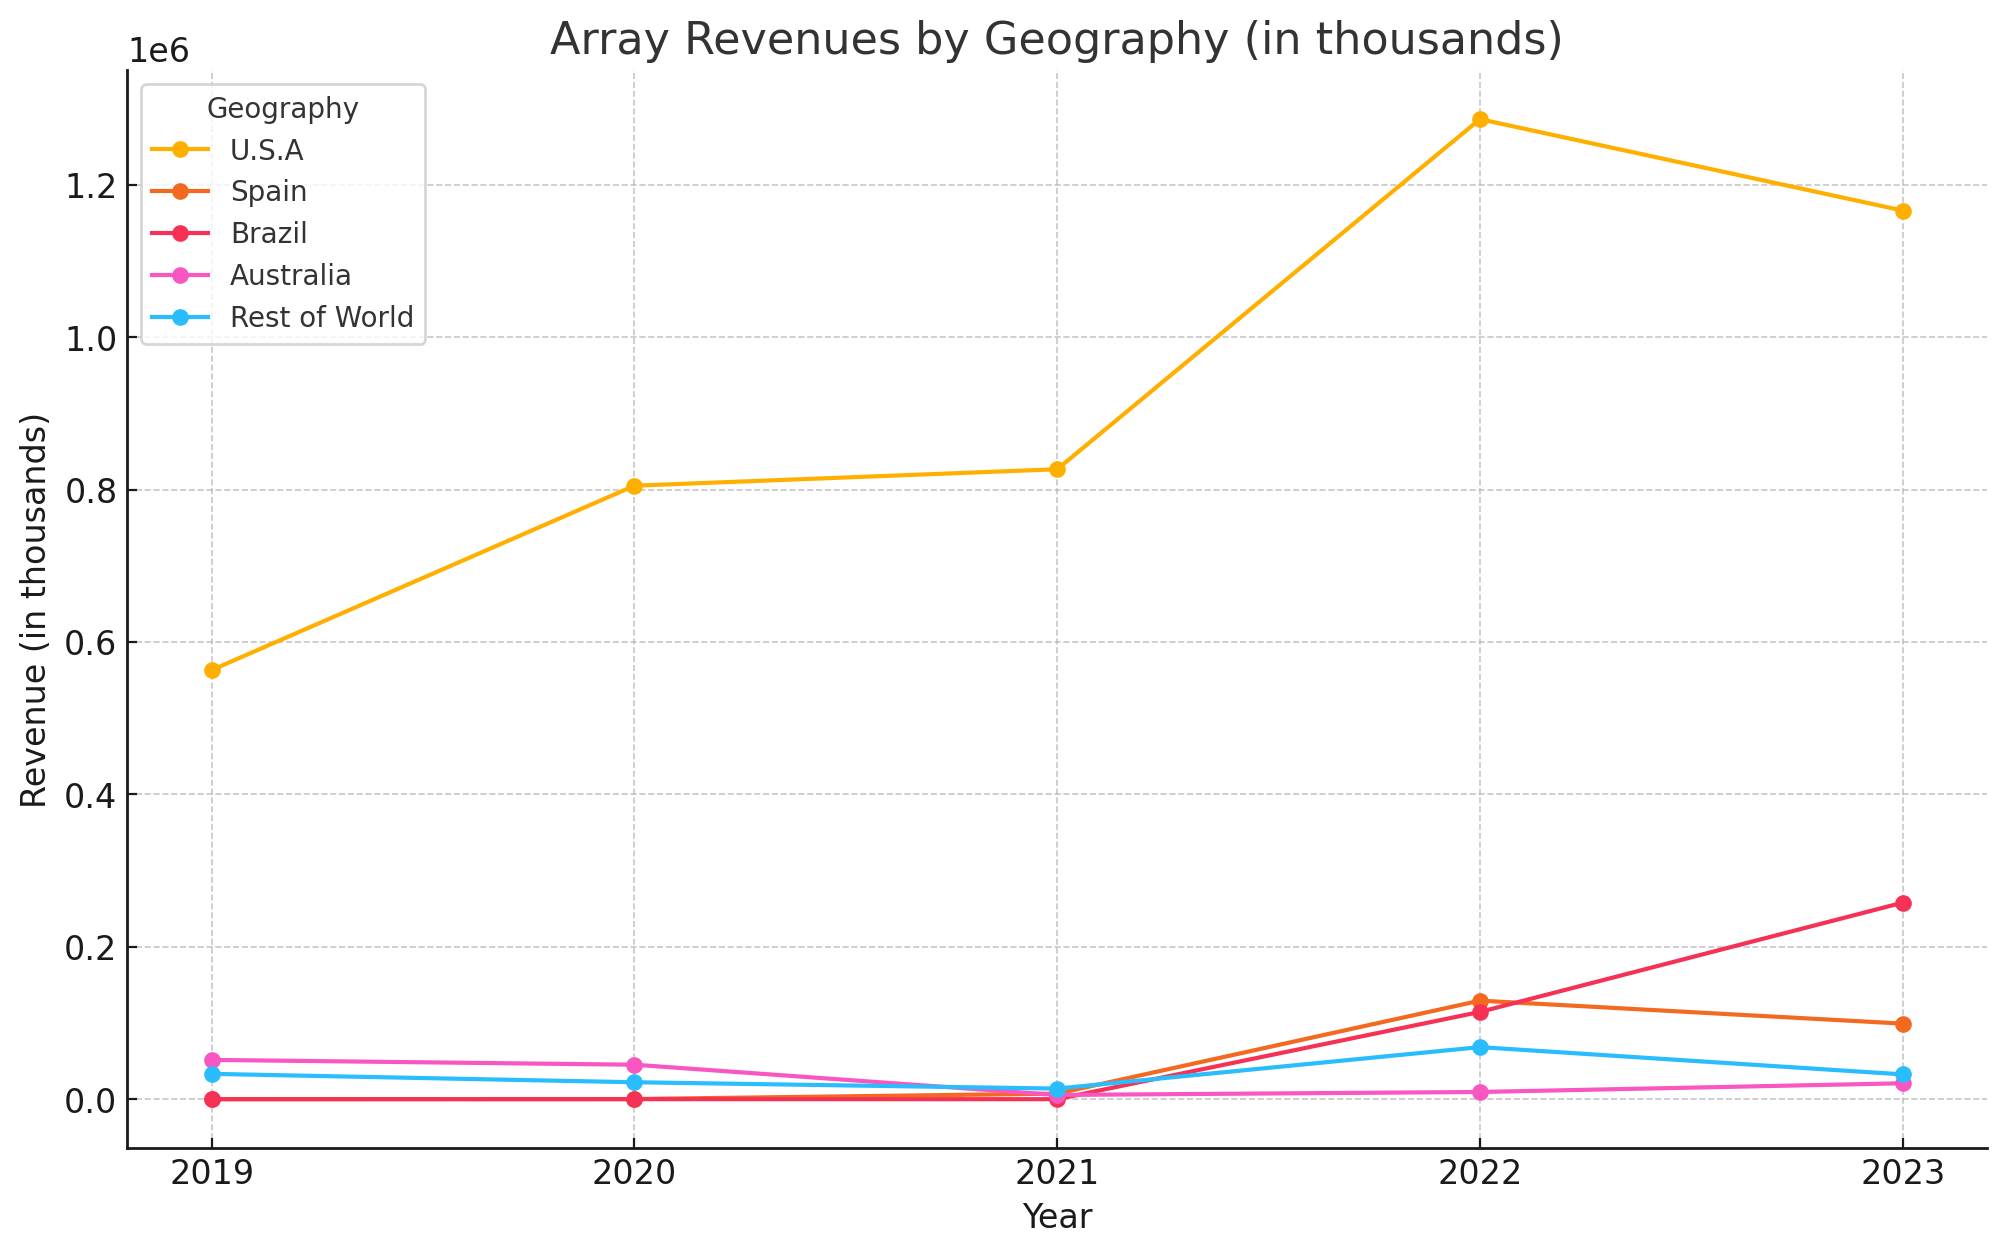
Task: Click the U.S.A 2022 peak data point
Action: coord(1480,120)
